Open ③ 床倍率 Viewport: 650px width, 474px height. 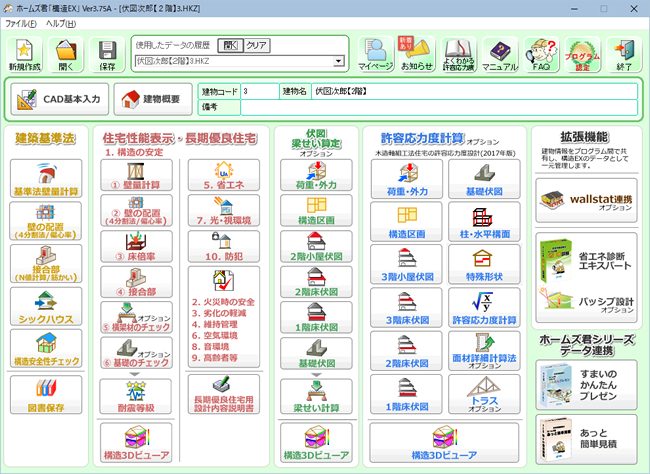(x=136, y=247)
